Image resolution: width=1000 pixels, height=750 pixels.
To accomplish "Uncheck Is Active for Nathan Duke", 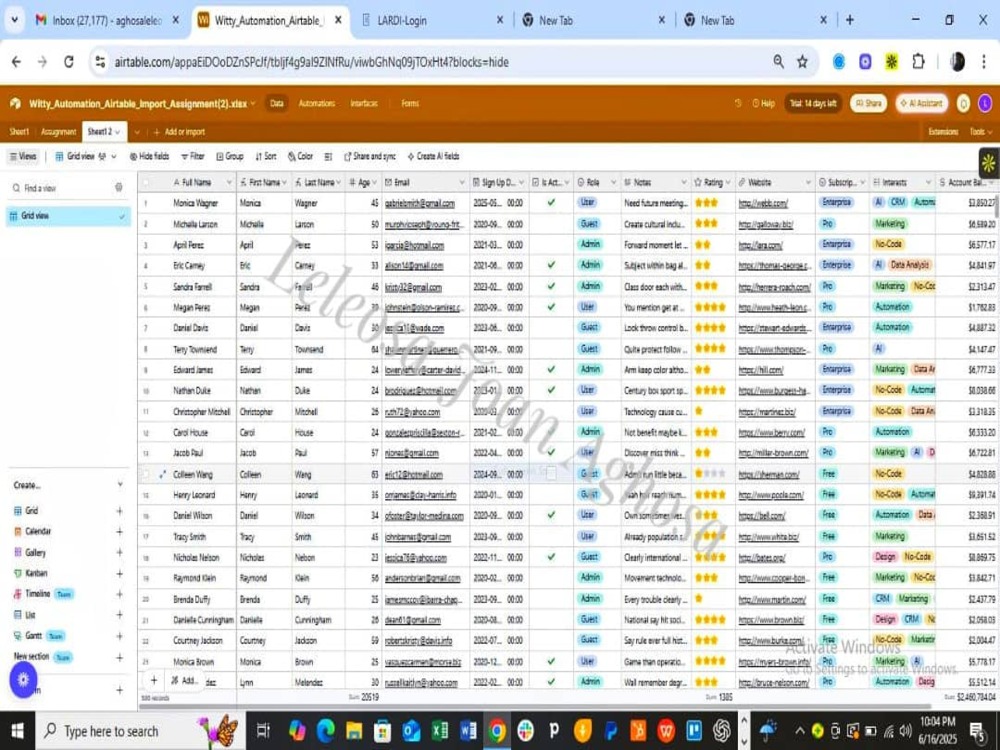I will point(551,390).
